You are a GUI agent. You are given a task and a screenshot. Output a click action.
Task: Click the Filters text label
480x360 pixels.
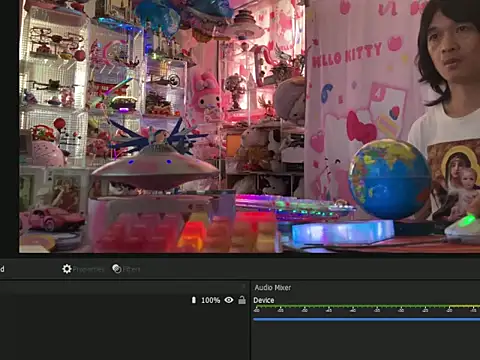[x=132, y=269]
